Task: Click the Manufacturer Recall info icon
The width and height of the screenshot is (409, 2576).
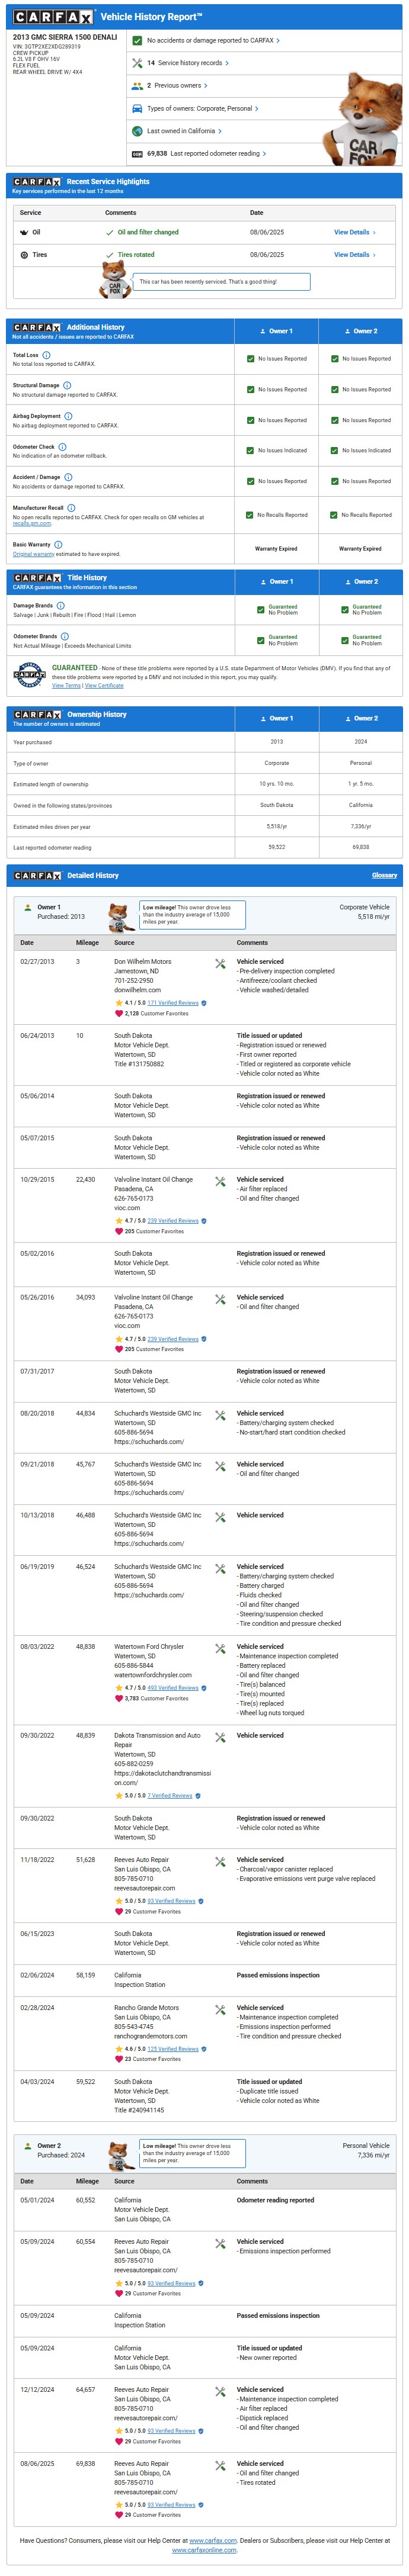Action: (x=71, y=508)
